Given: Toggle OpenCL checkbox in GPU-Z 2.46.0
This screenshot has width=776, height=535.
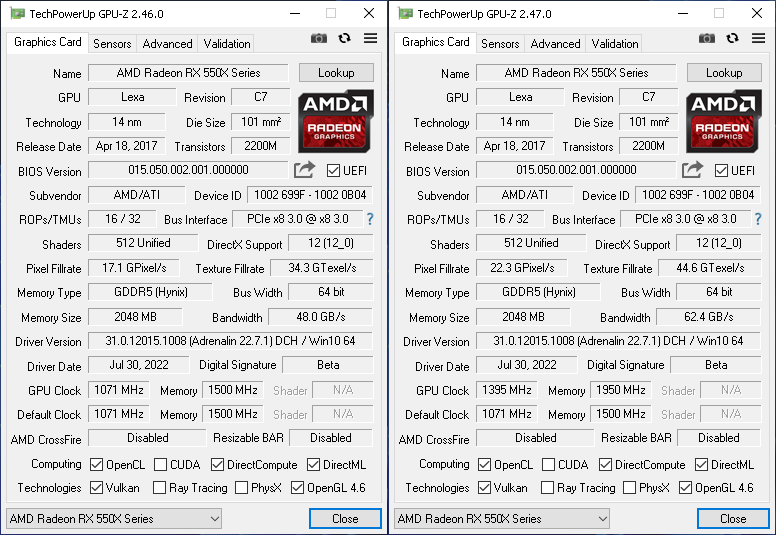Looking at the screenshot, I should point(97,465).
